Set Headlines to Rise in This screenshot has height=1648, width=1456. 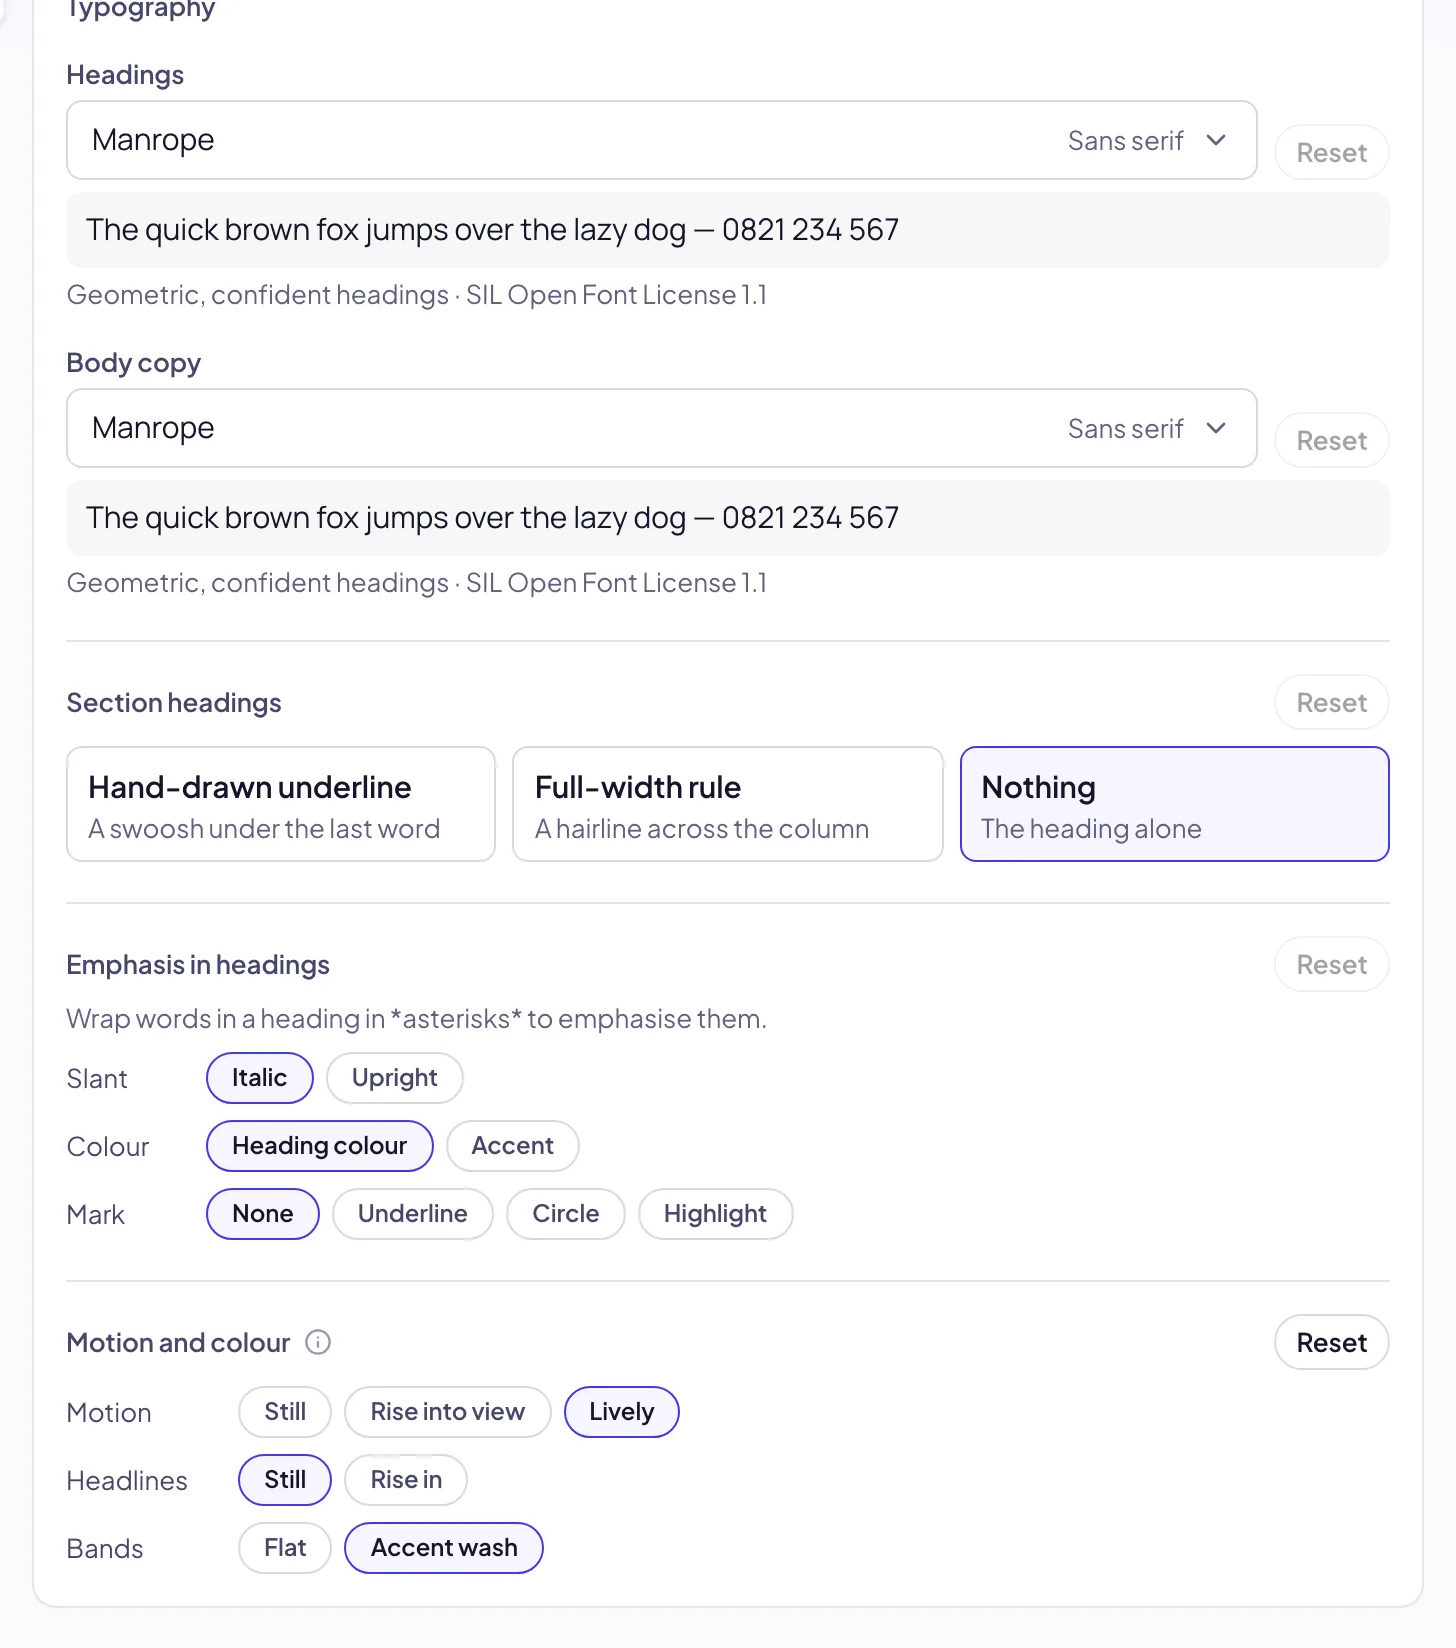pyautogui.click(x=406, y=1480)
